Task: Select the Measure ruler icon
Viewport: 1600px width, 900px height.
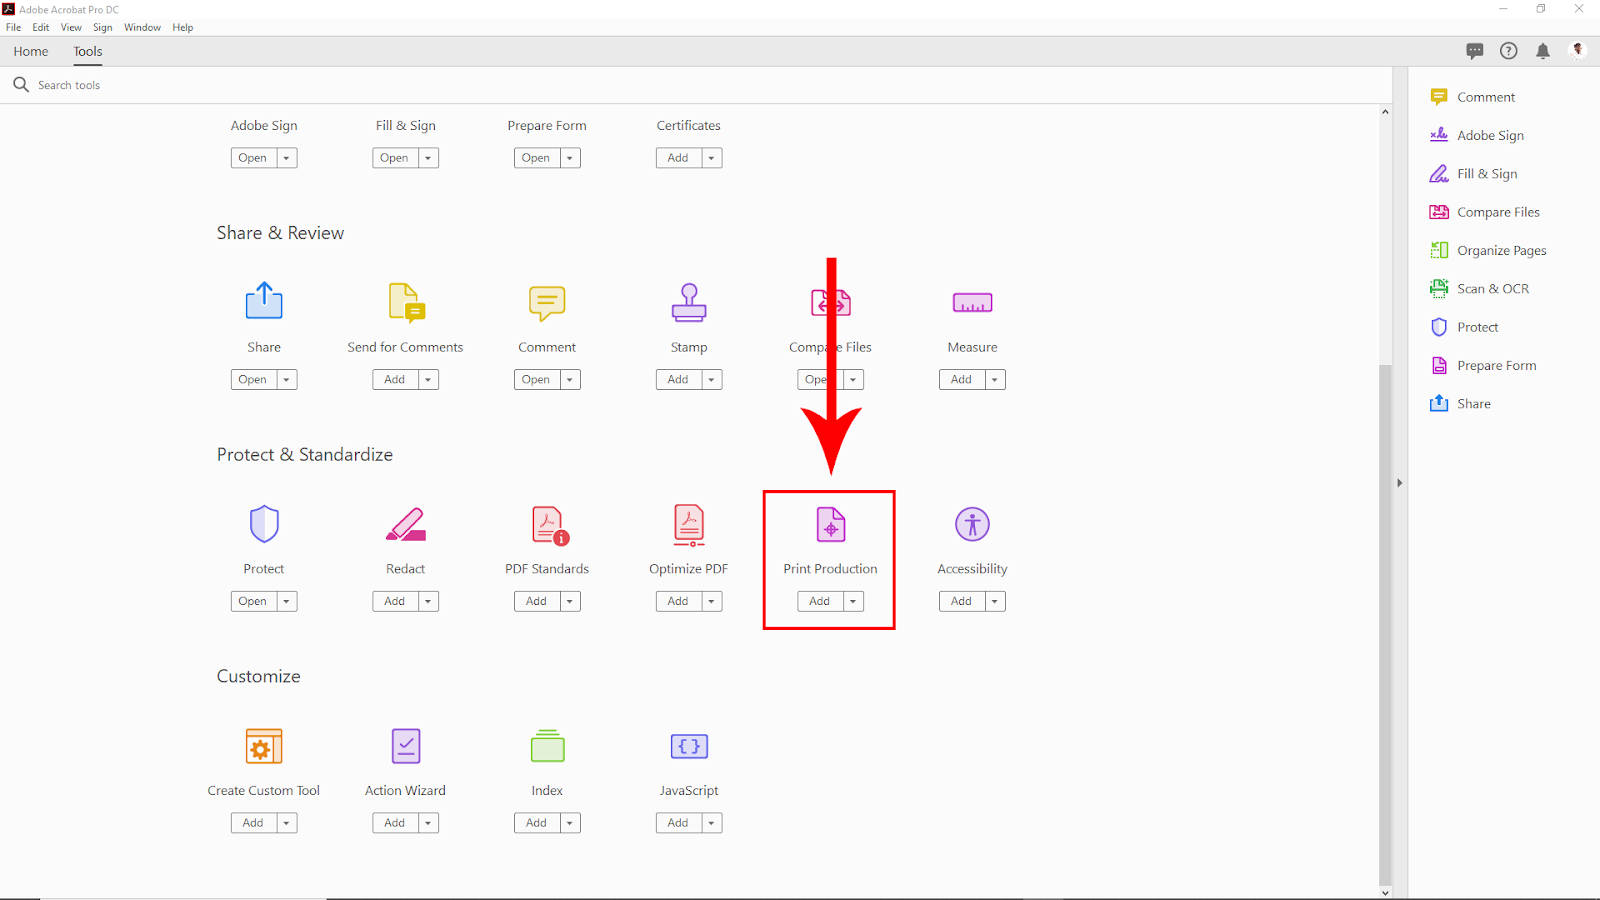Action: 972,303
